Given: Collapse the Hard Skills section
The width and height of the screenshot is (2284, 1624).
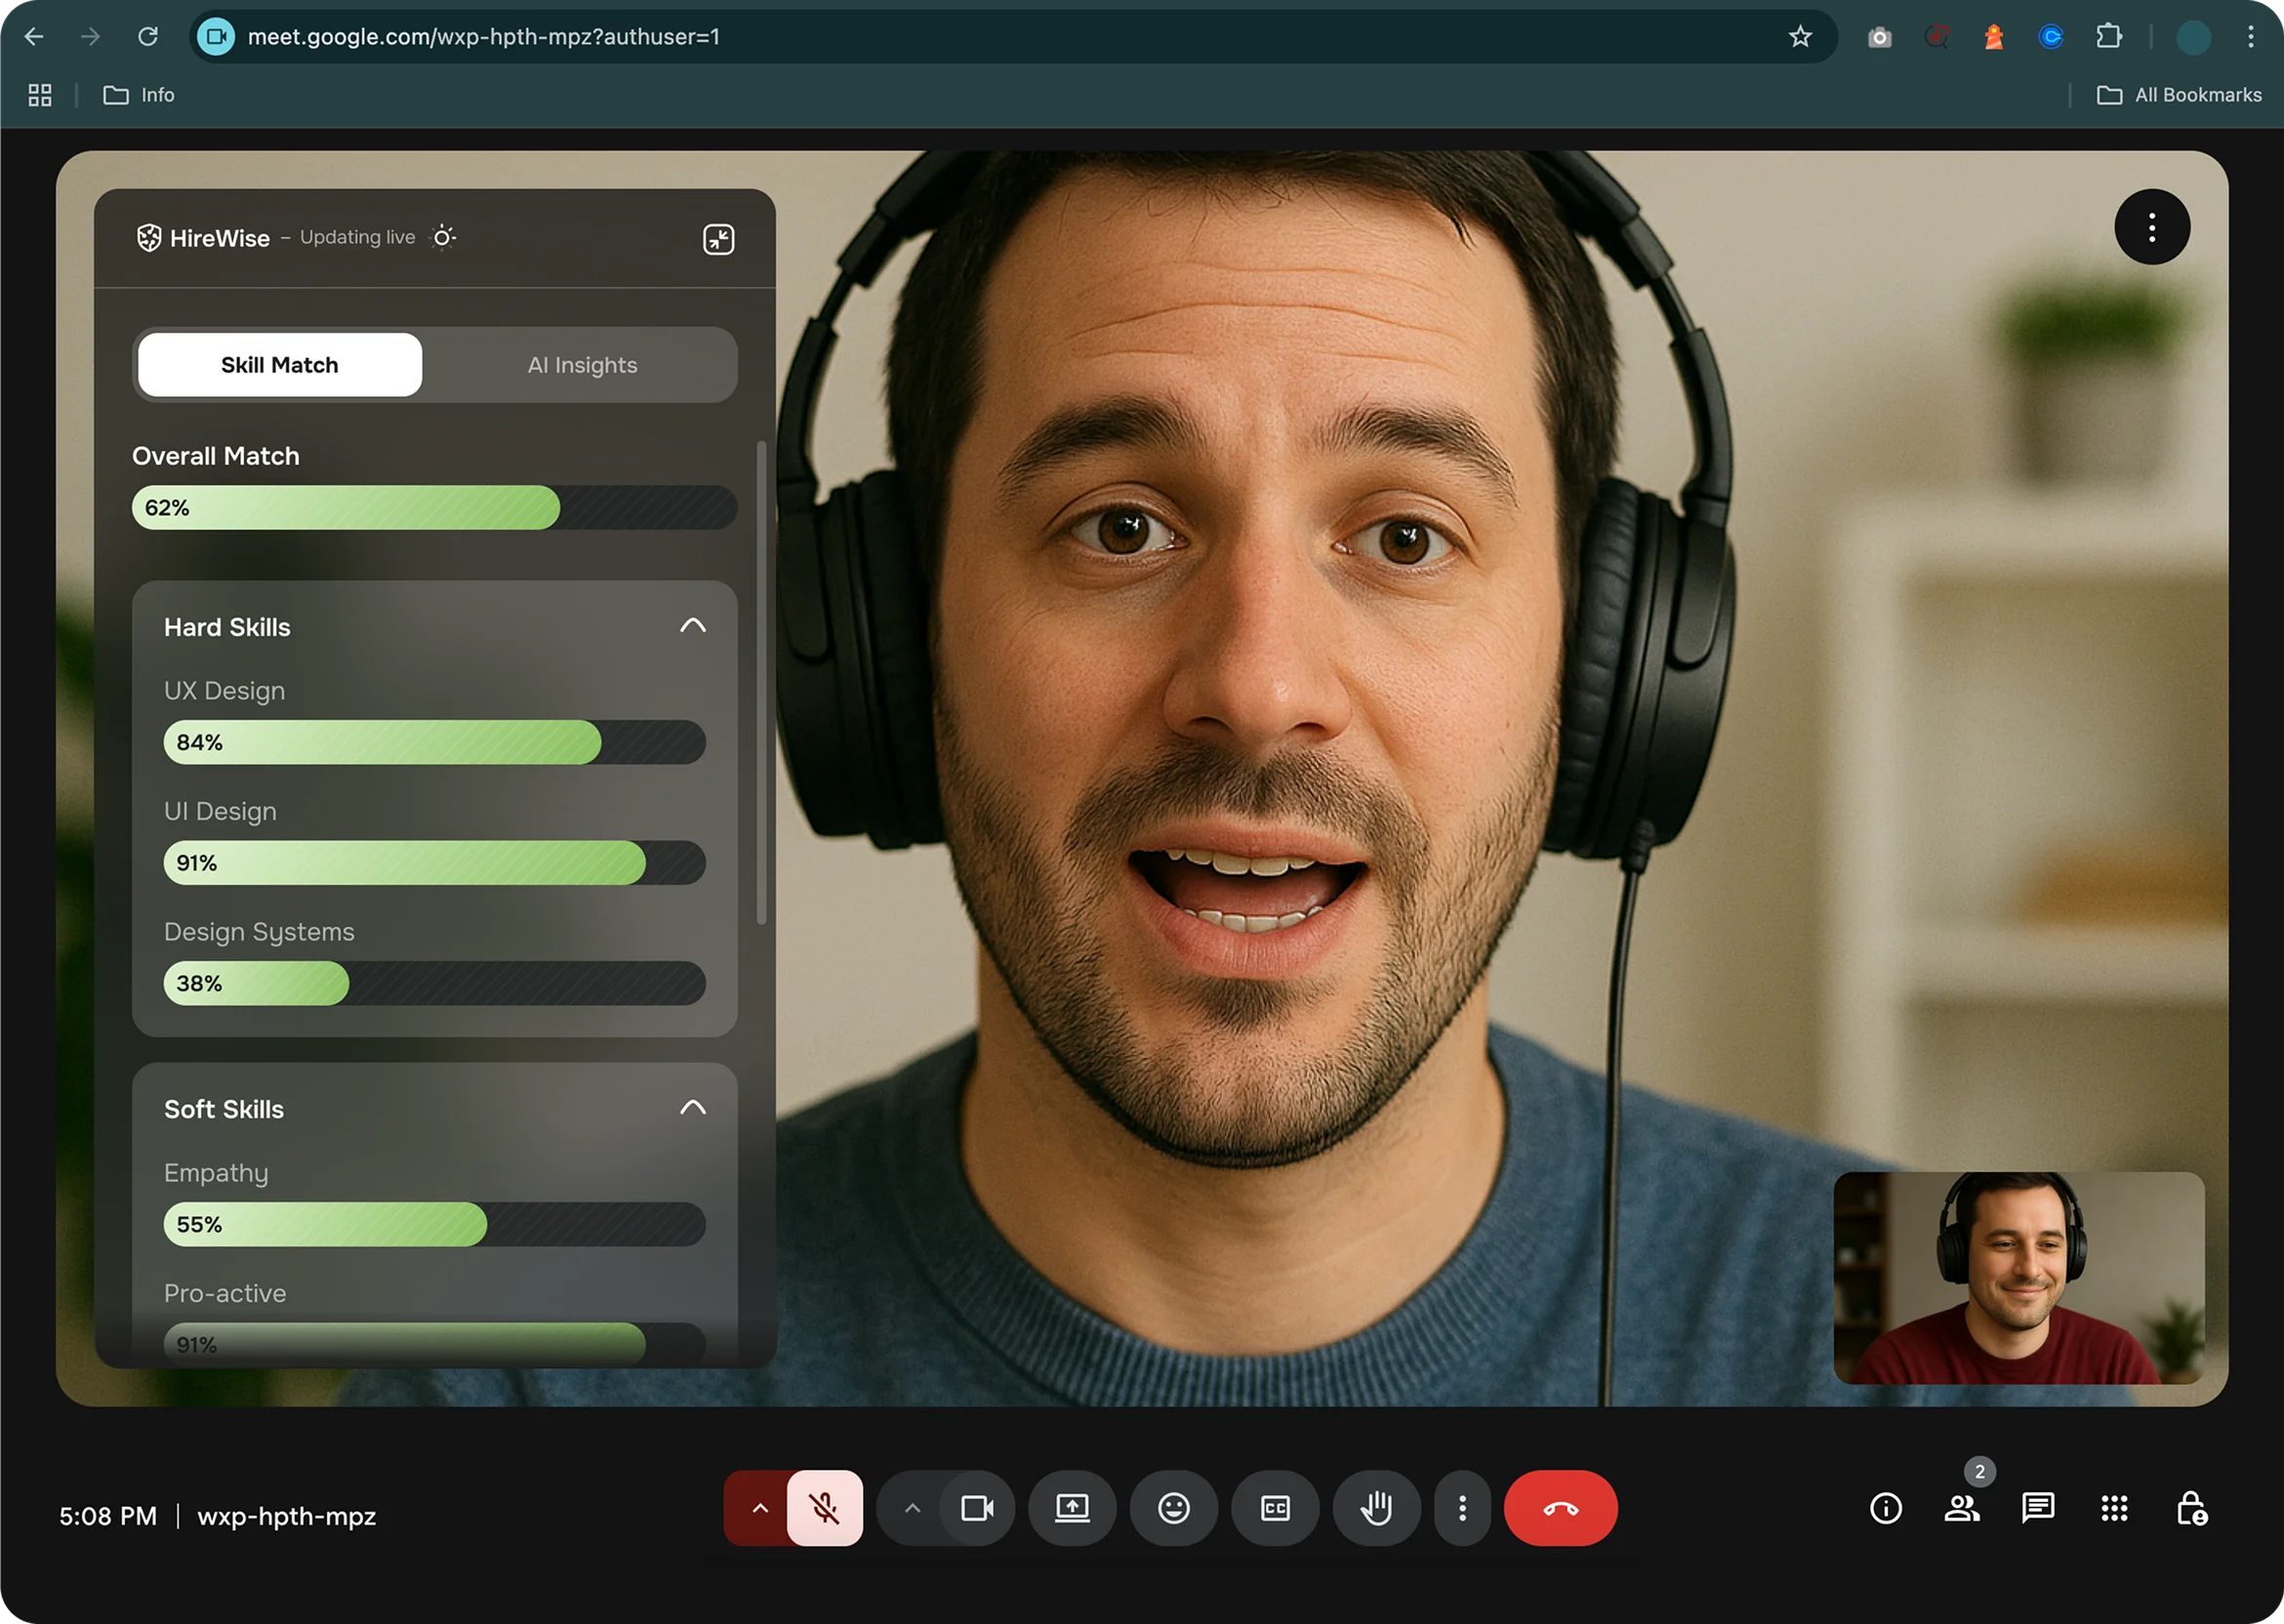Looking at the screenshot, I should [692, 626].
